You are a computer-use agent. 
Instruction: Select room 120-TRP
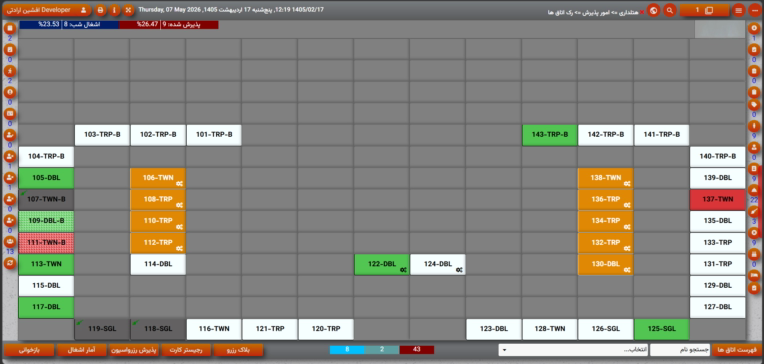click(x=325, y=329)
